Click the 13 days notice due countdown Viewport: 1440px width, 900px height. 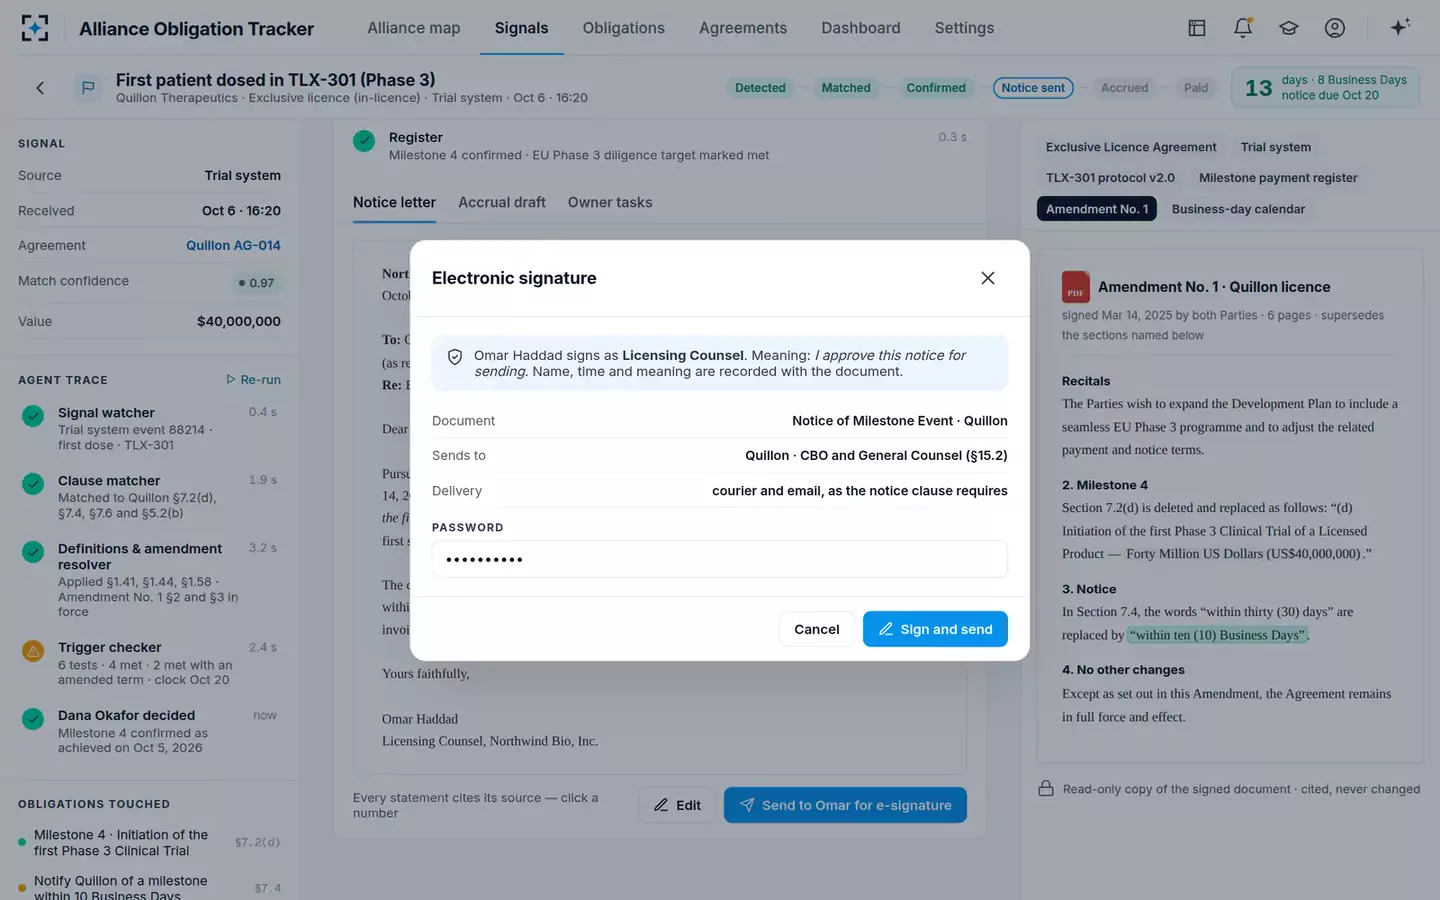tap(1325, 88)
